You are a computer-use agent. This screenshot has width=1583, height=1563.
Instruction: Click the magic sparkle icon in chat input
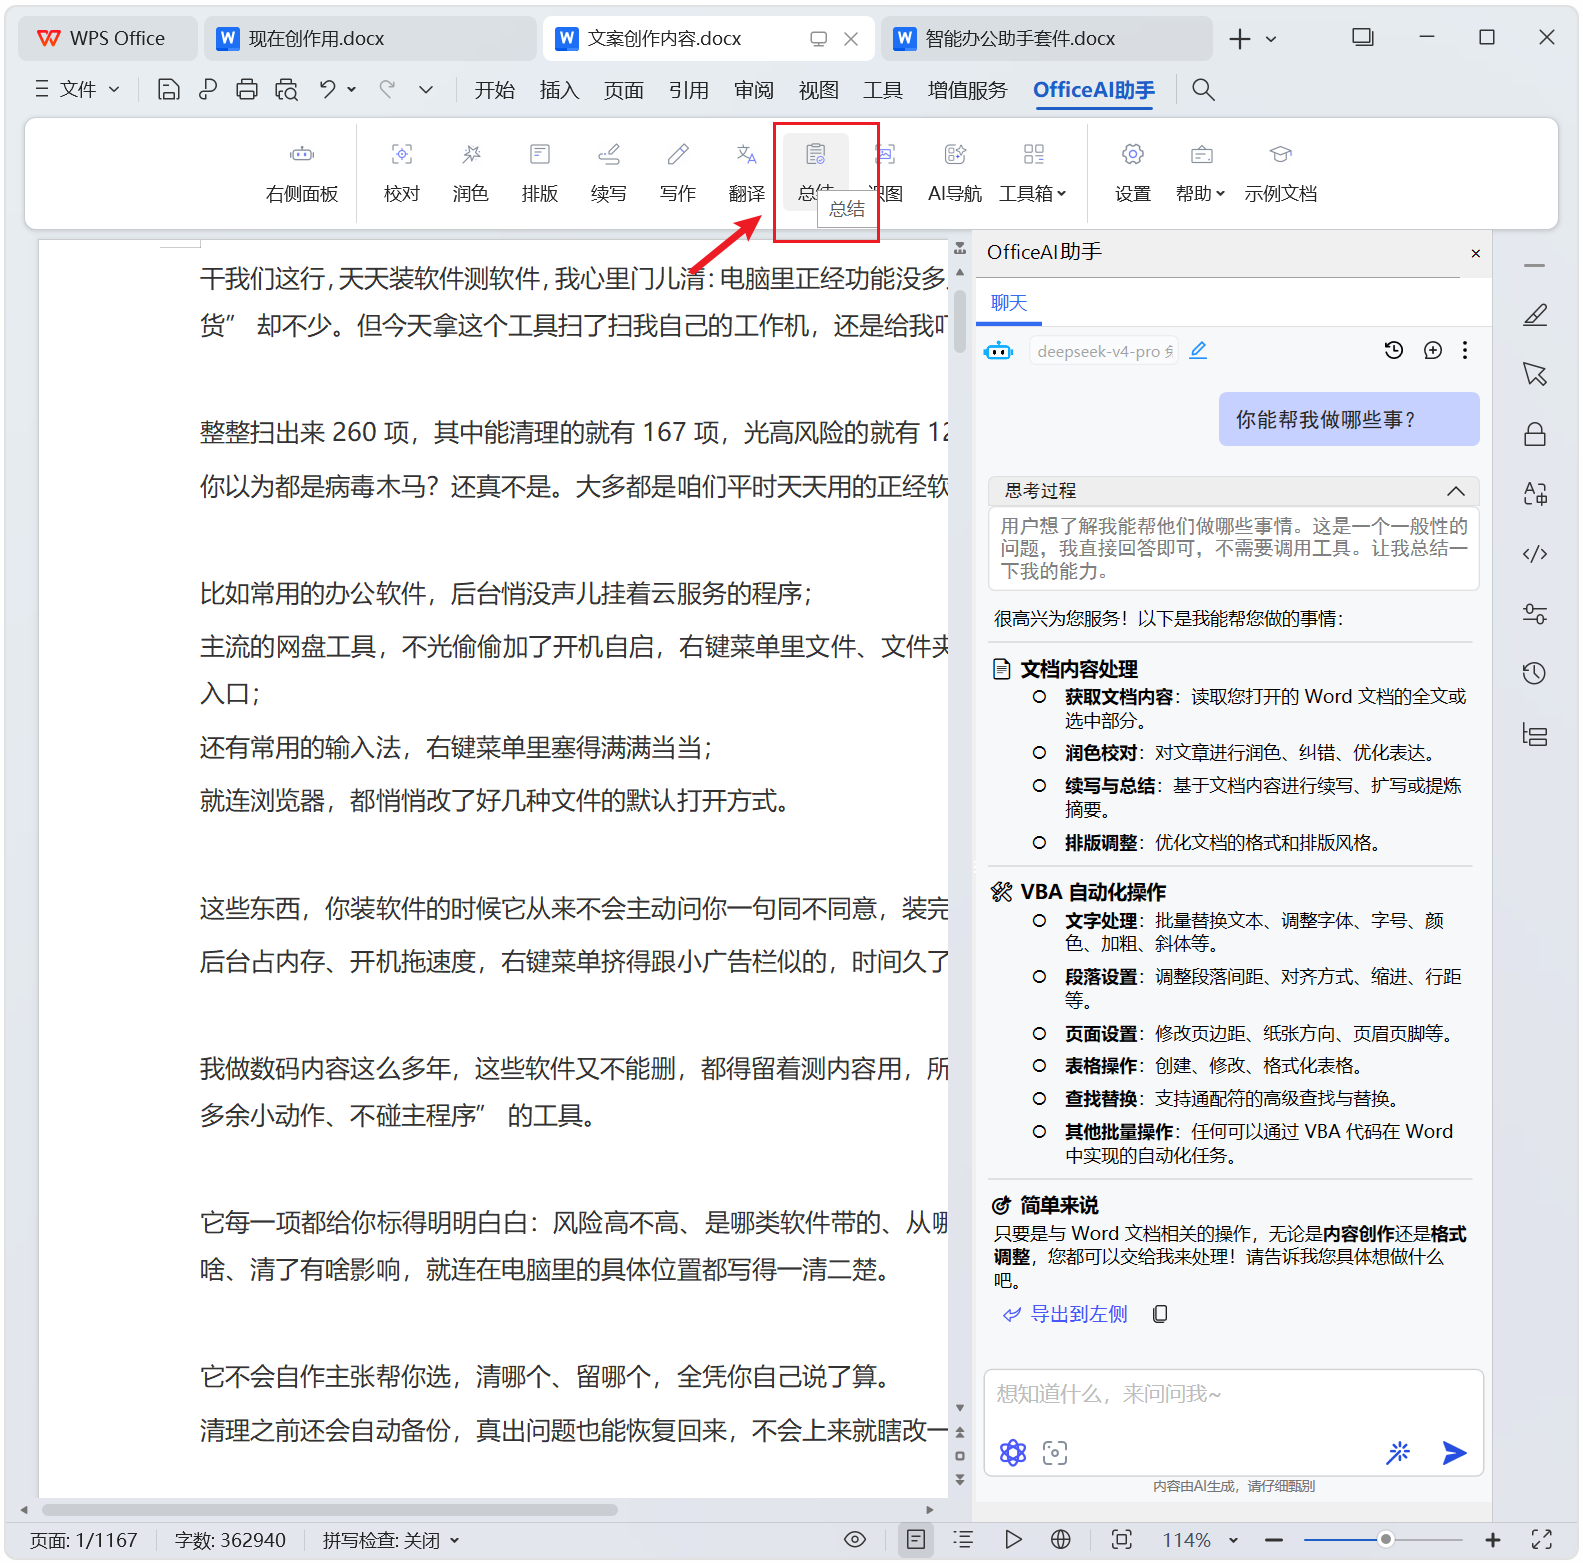pyautogui.click(x=1398, y=1452)
